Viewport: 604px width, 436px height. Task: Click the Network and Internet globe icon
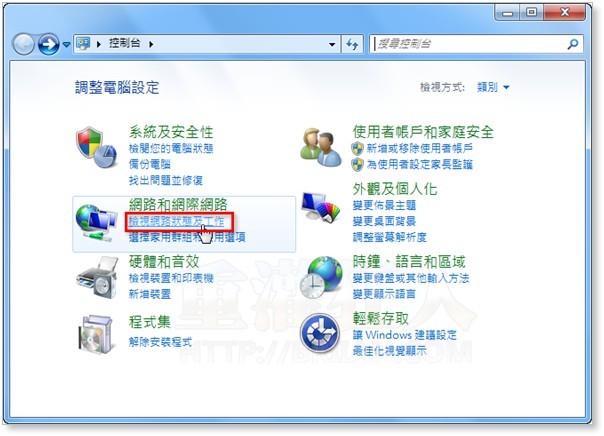[96, 222]
